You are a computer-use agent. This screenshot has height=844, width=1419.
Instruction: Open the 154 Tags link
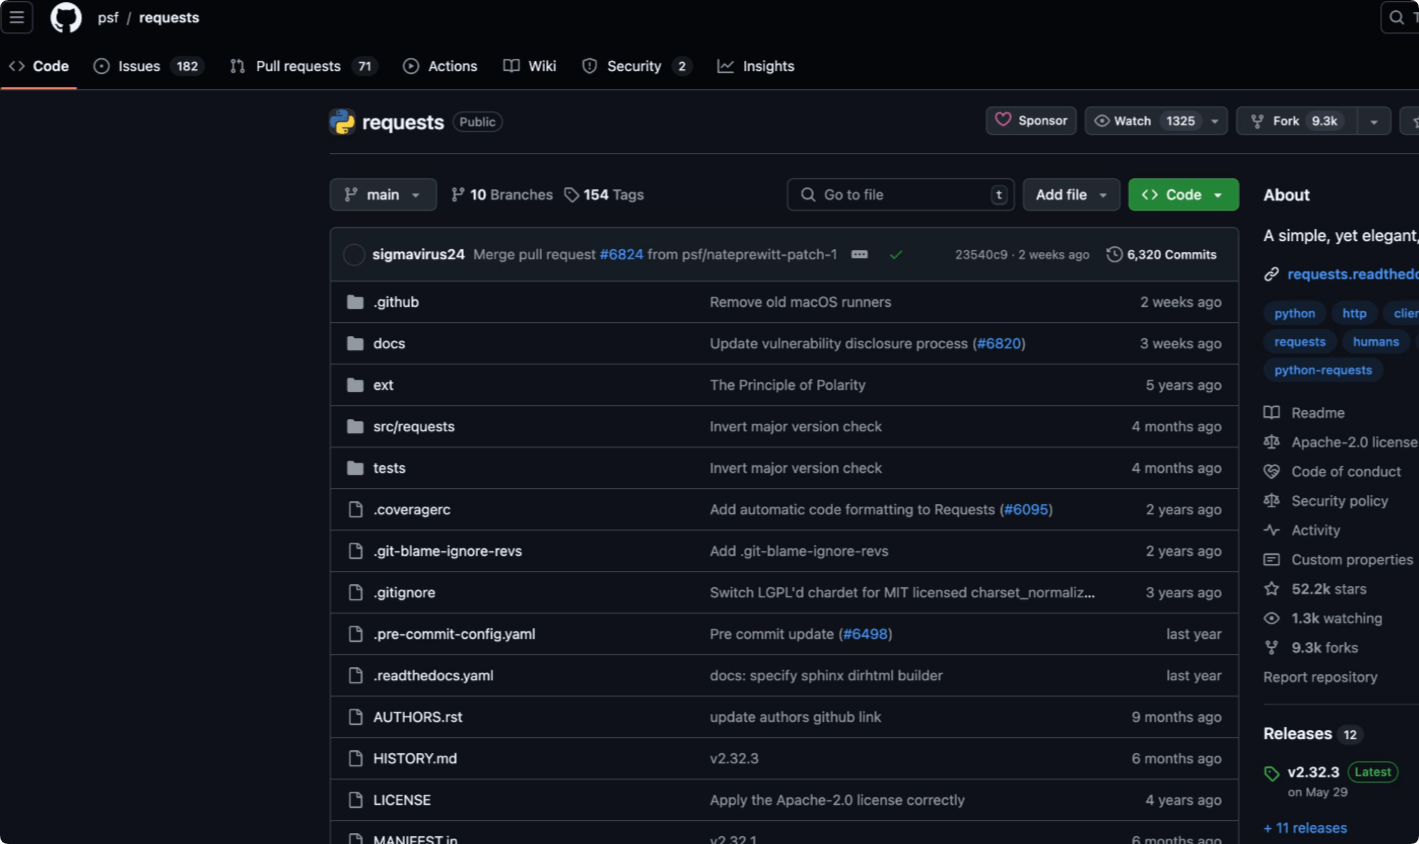point(604,195)
